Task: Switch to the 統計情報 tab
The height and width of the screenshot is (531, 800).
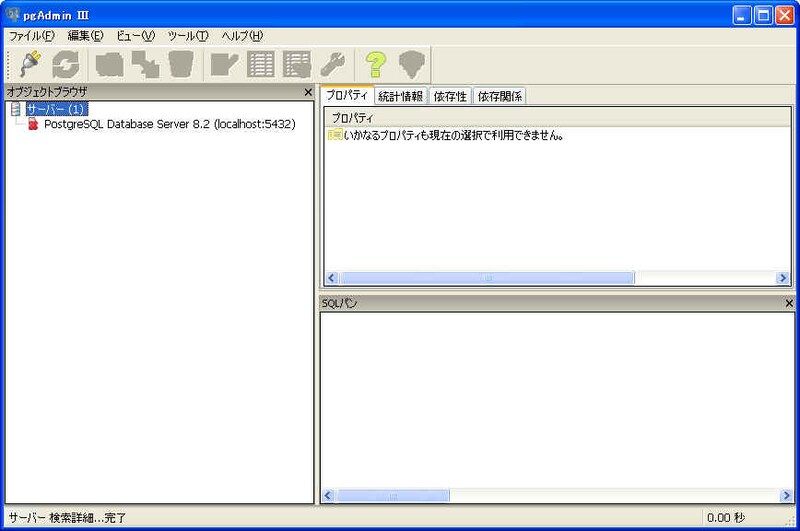Action: (401, 96)
